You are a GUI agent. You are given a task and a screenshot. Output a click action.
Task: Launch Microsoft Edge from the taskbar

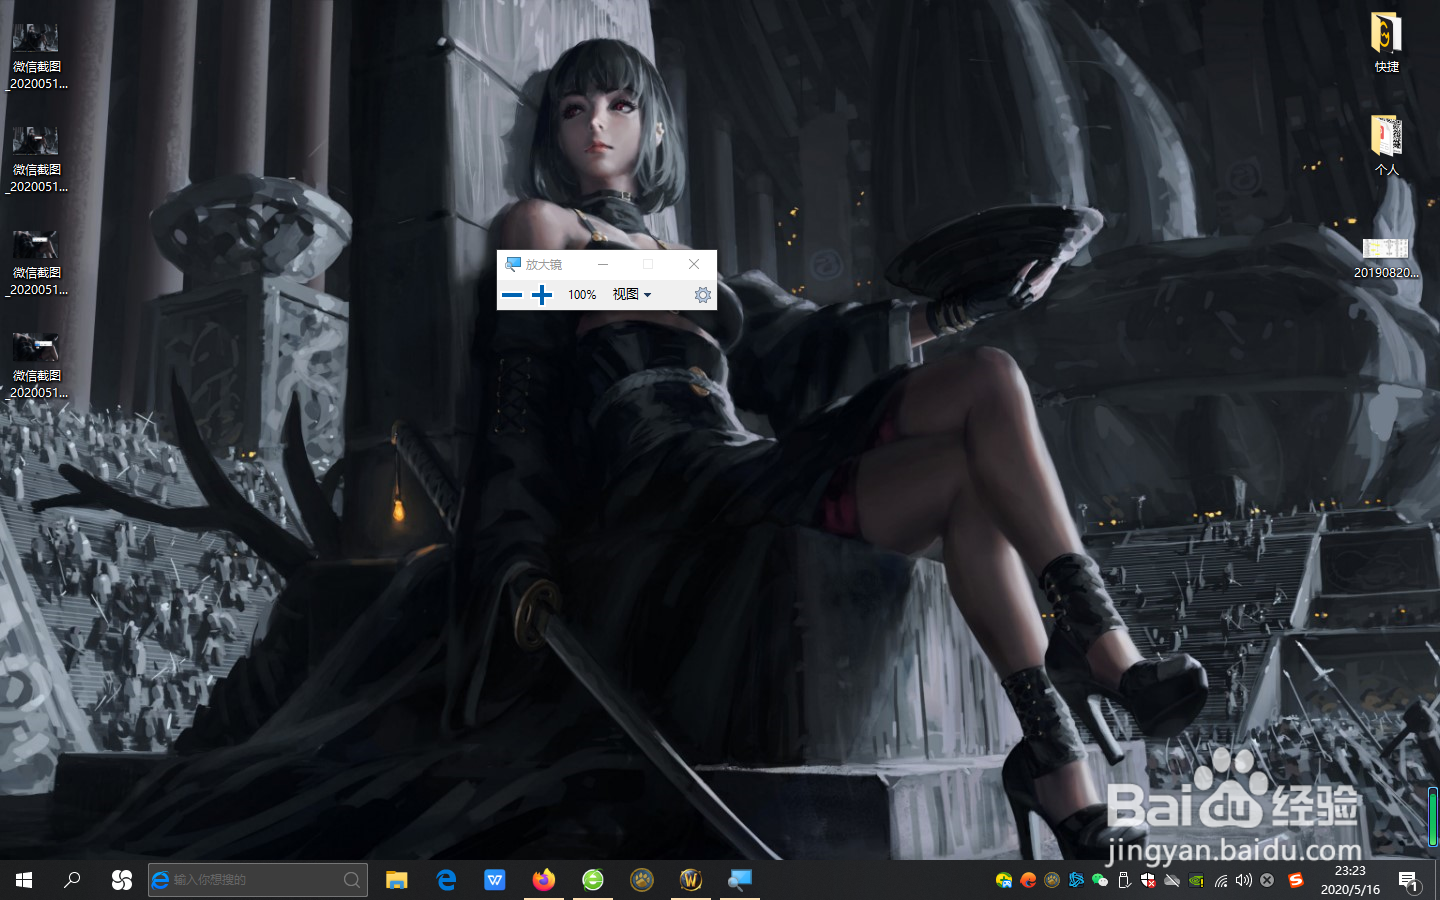coord(446,880)
